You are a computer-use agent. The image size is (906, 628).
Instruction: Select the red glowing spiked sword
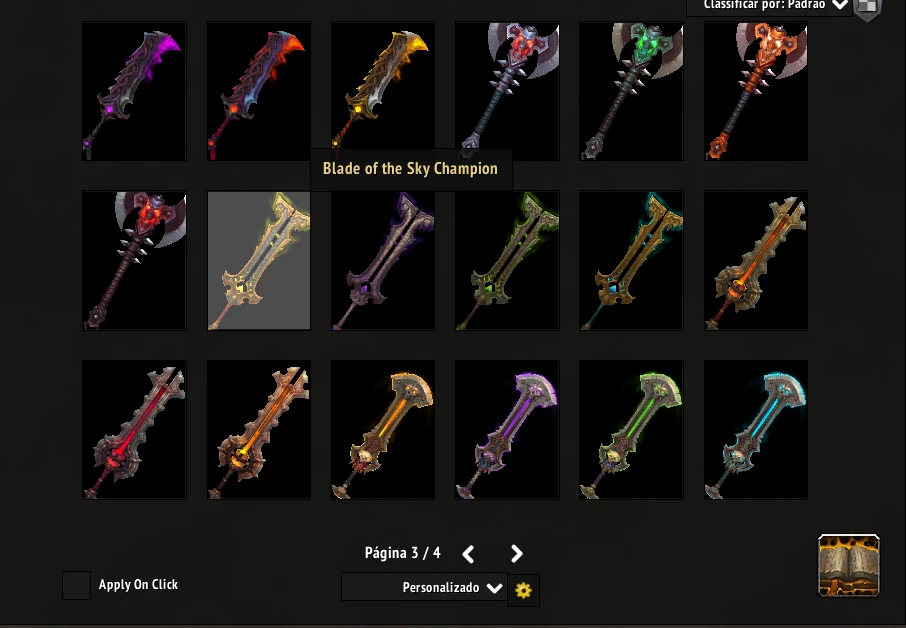pyautogui.click(x=134, y=430)
